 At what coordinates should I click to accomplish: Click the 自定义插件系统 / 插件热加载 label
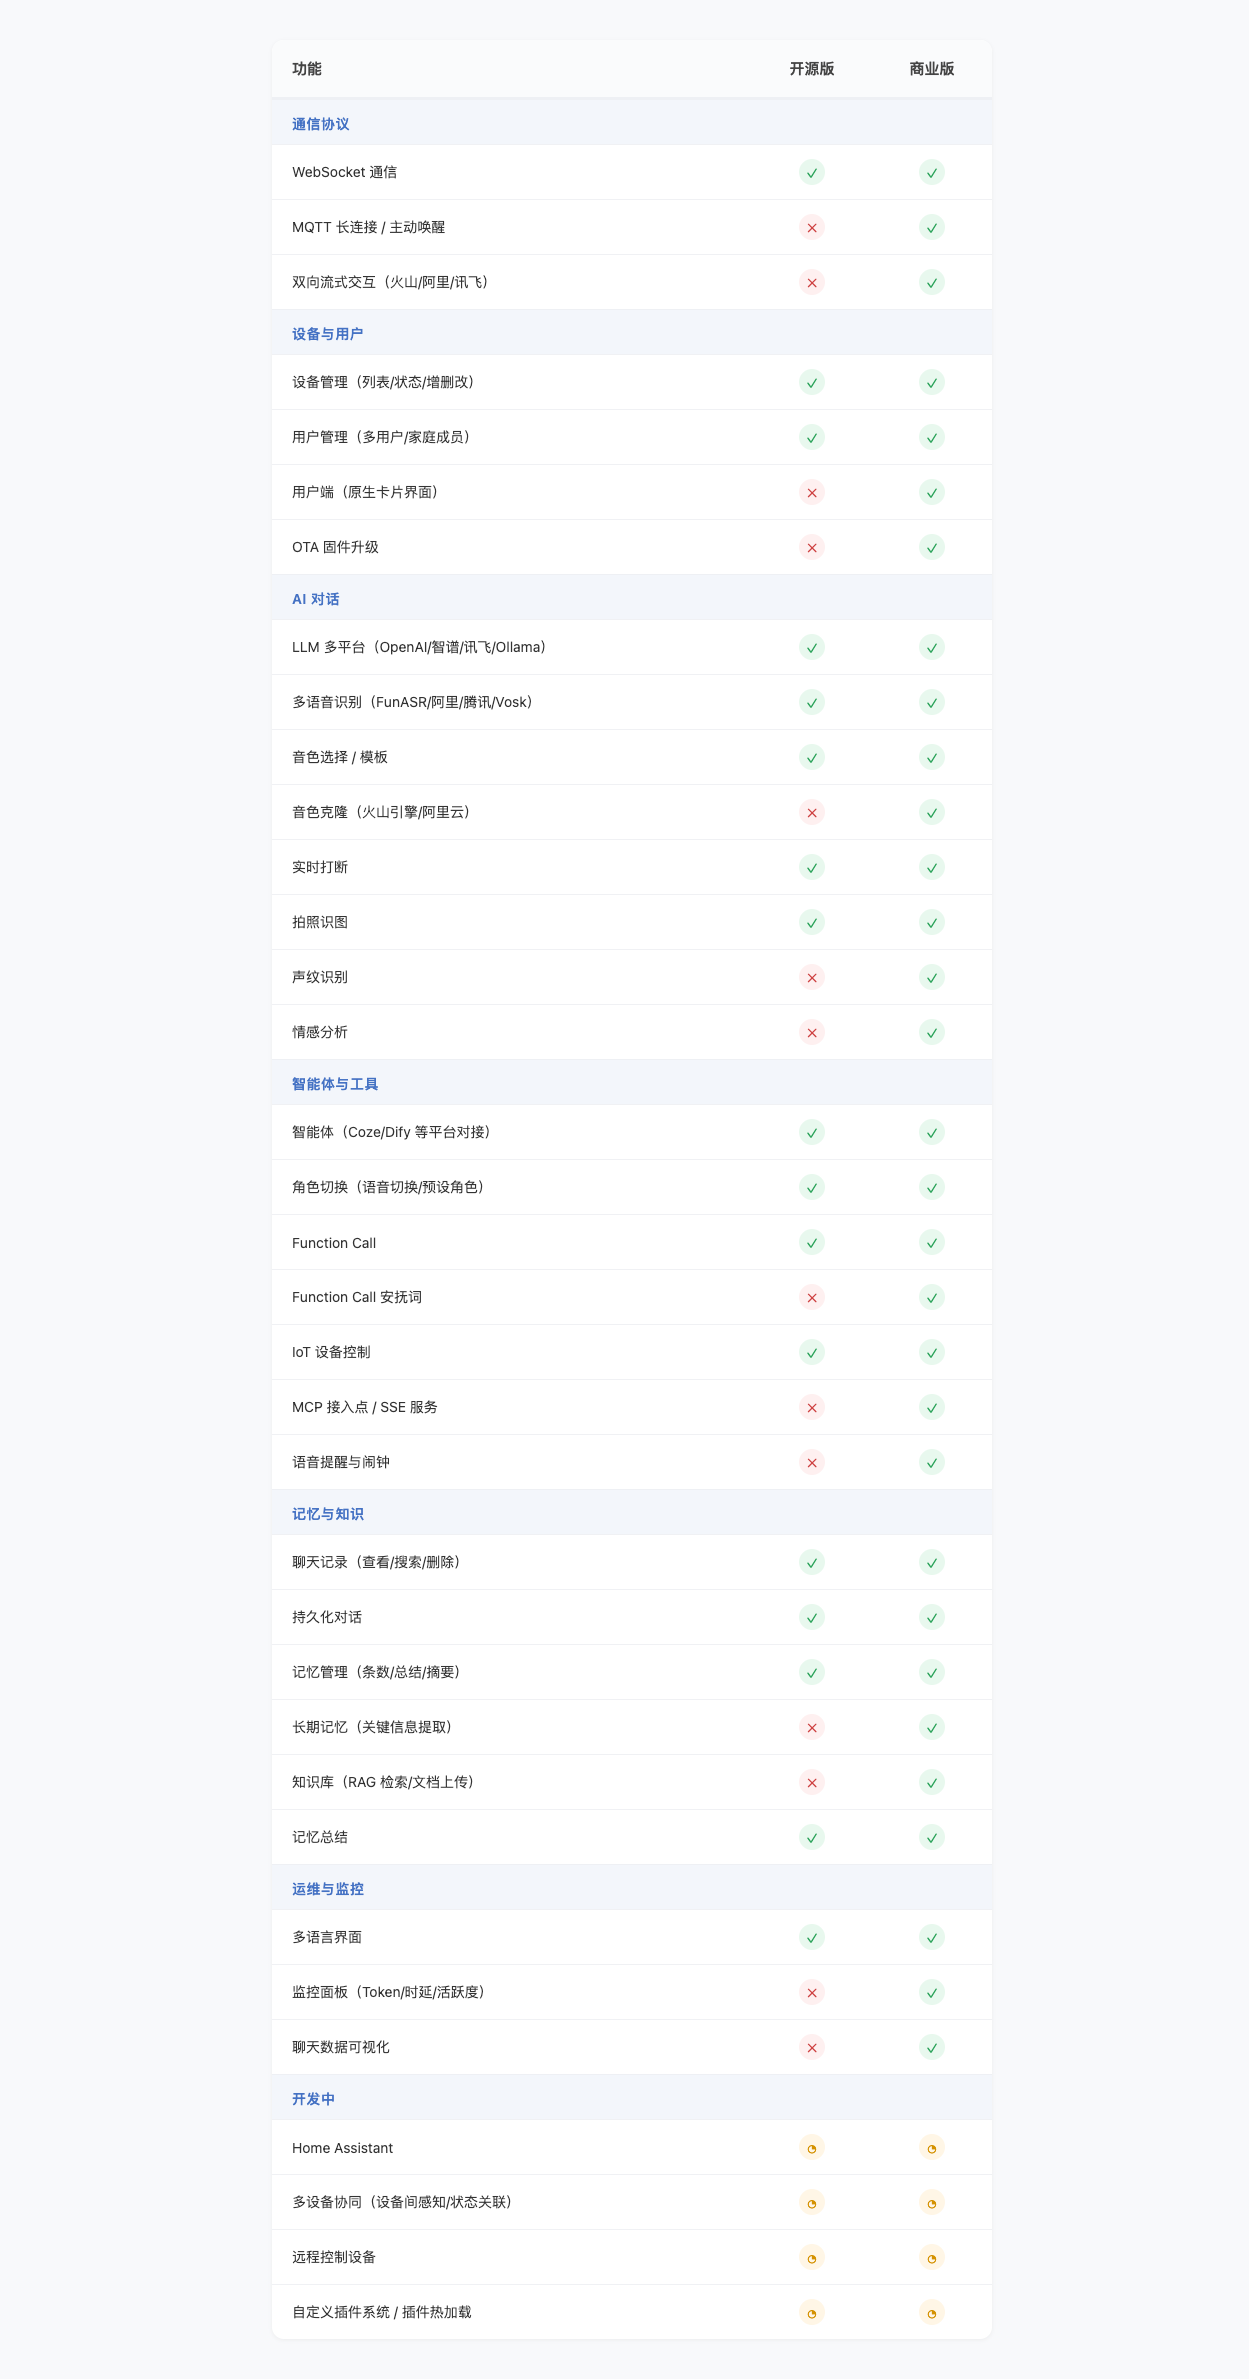coord(382,2312)
